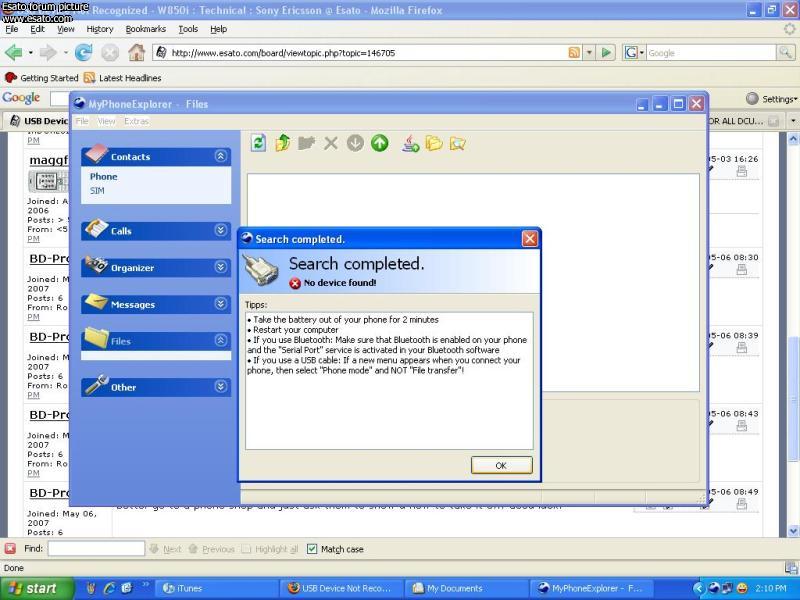Viewport: 800px width, 600px height.
Task: Click the gray download arrow icon
Action: tap(355, 143)
